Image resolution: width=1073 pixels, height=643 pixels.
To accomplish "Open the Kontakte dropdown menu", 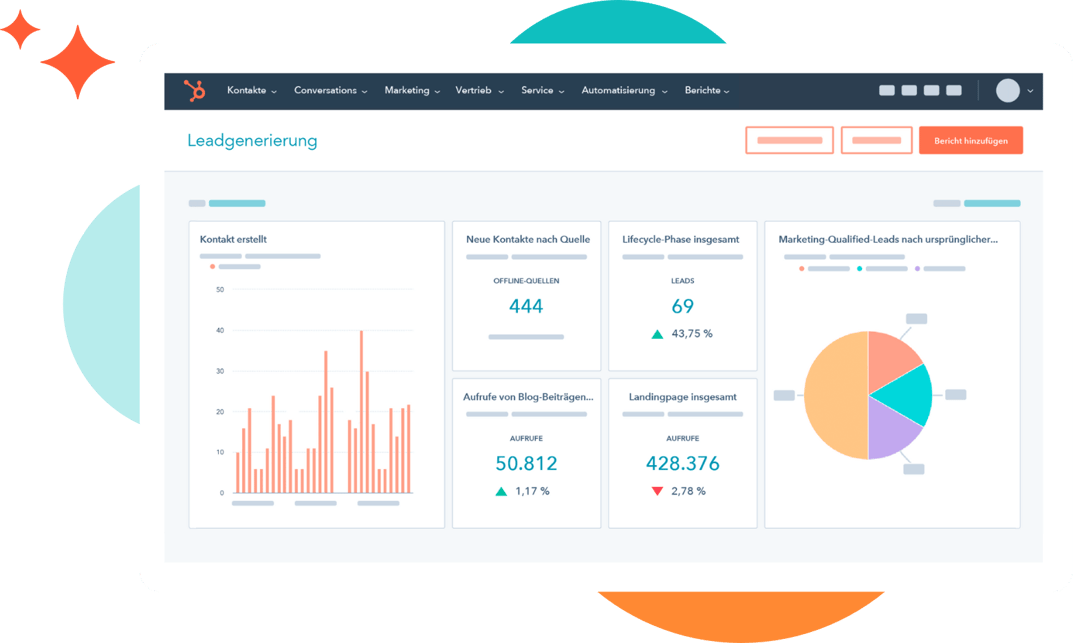I will pyautogui.click(x=251, y=91).
